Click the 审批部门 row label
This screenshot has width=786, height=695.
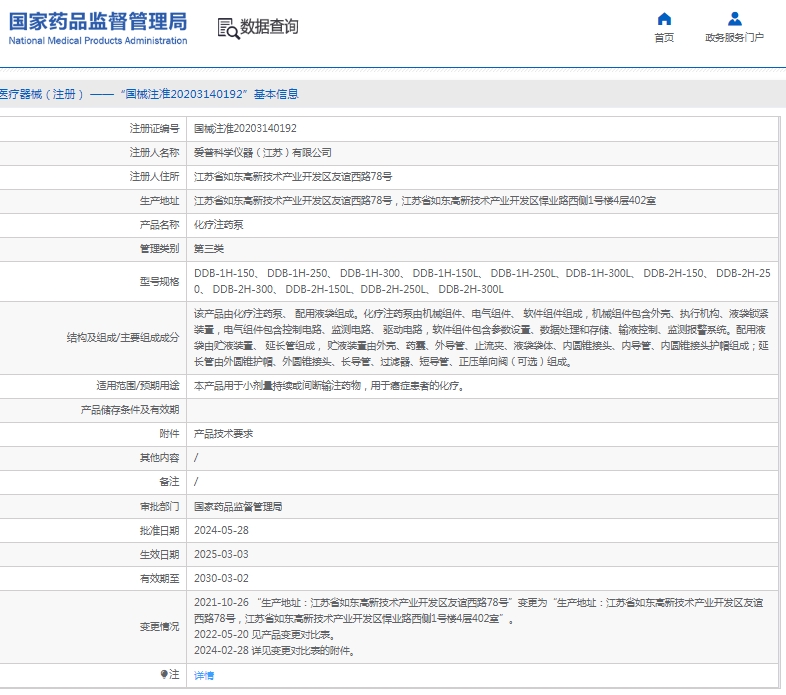coord(159,506)
